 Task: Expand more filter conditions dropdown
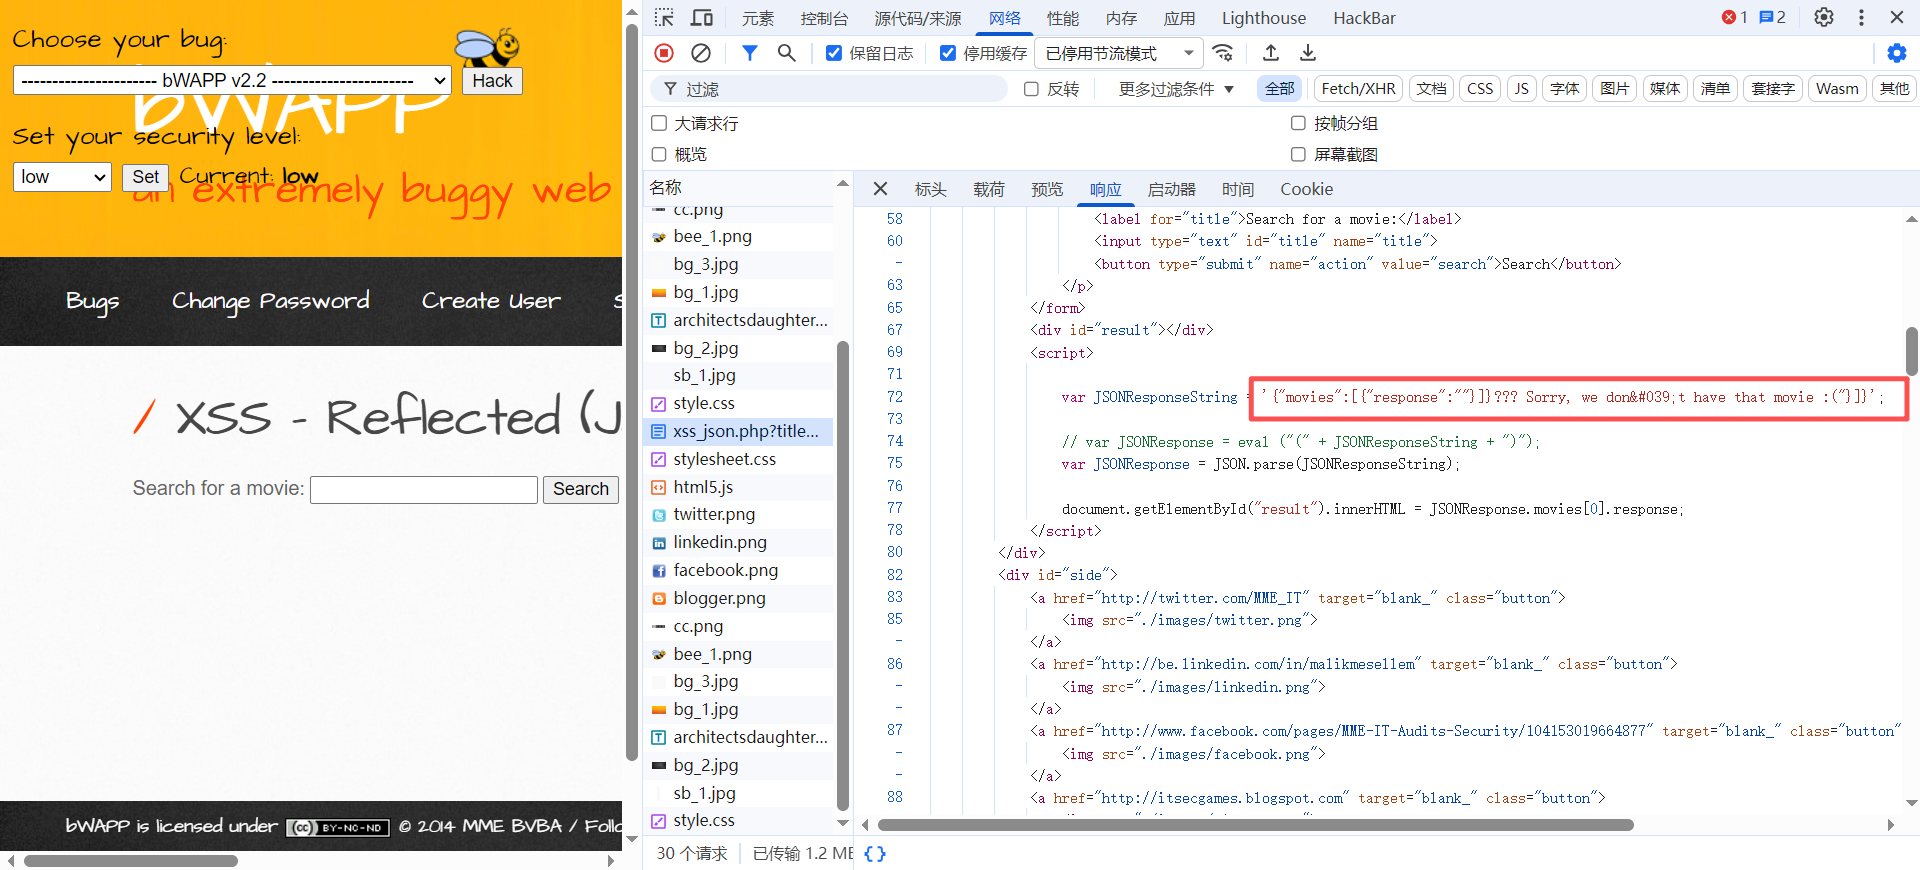tap(1176, 89)
